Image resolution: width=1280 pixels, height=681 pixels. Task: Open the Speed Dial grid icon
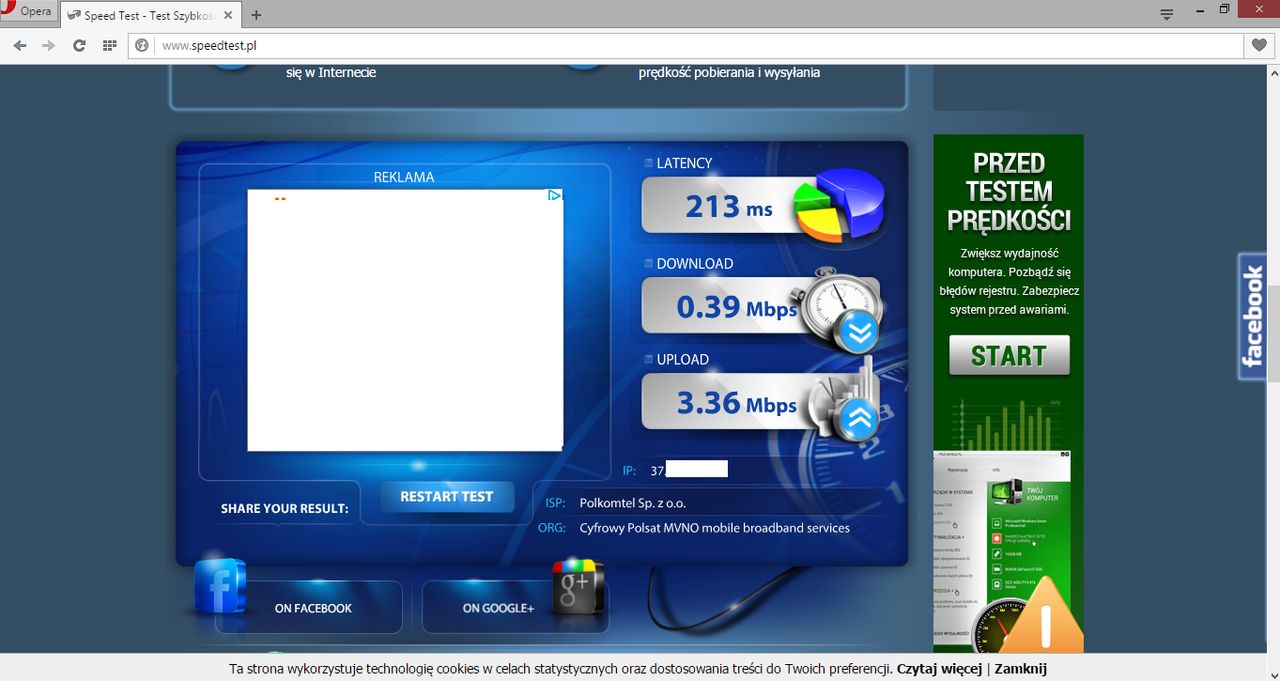110,45
